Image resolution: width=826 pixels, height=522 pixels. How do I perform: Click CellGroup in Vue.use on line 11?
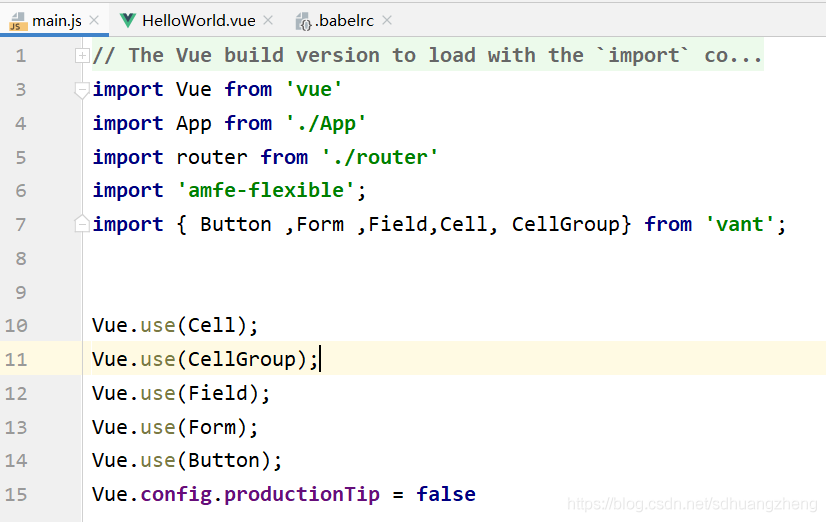pos(242,359)
